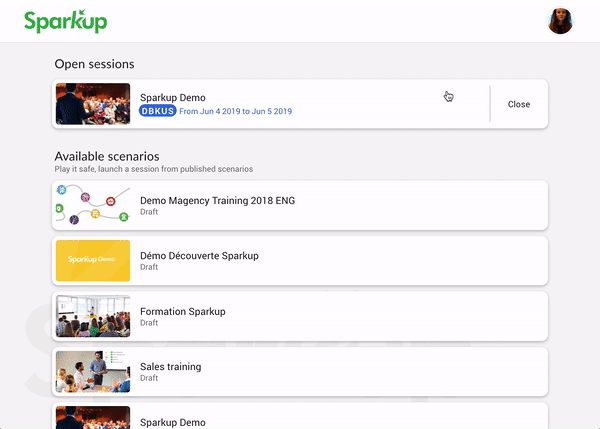Image resolution: width=600 pixels, height=429 pixels.
Task: Click the Available scenarios heading
Action: (107, 156)
